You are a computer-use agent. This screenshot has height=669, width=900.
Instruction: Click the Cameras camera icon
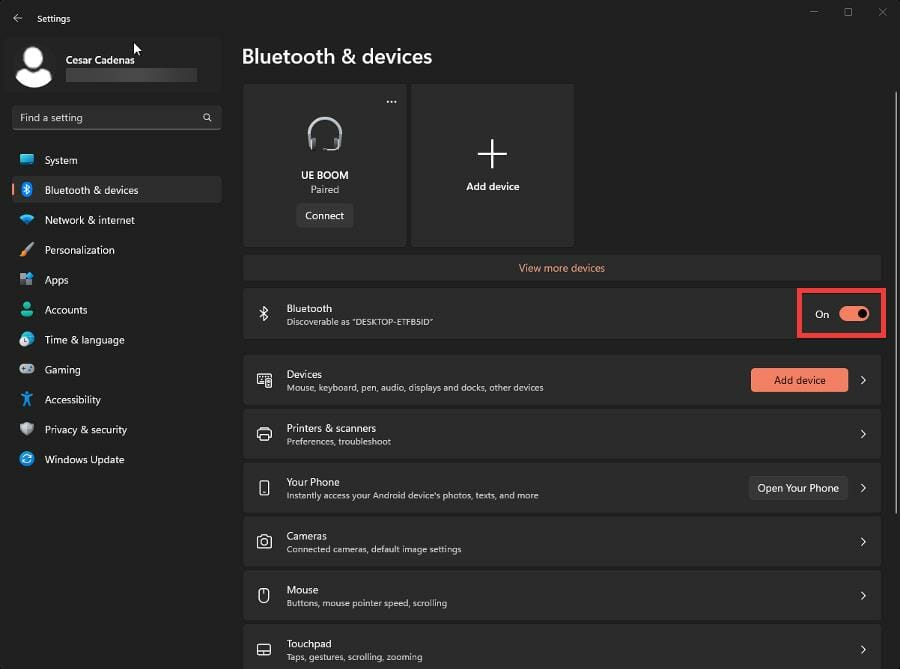[264, 542]
